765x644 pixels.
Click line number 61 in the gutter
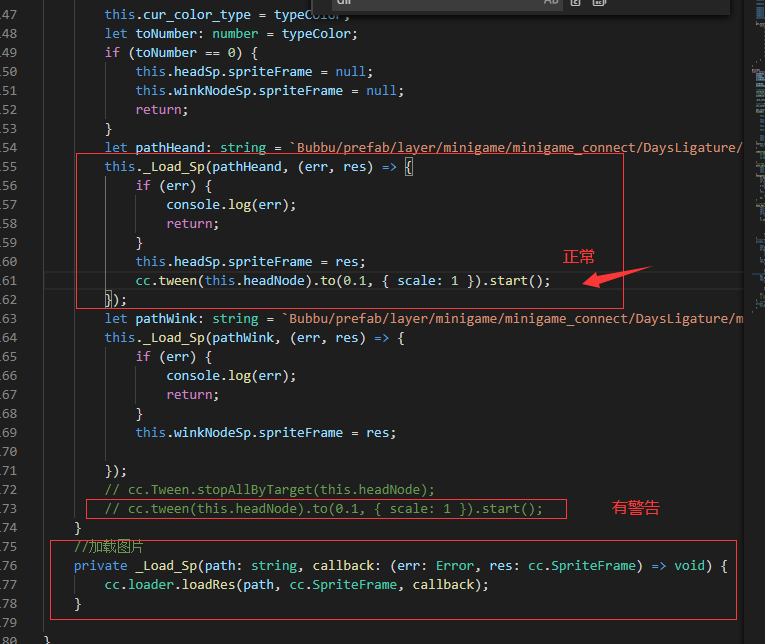click(x=8, y=281)
